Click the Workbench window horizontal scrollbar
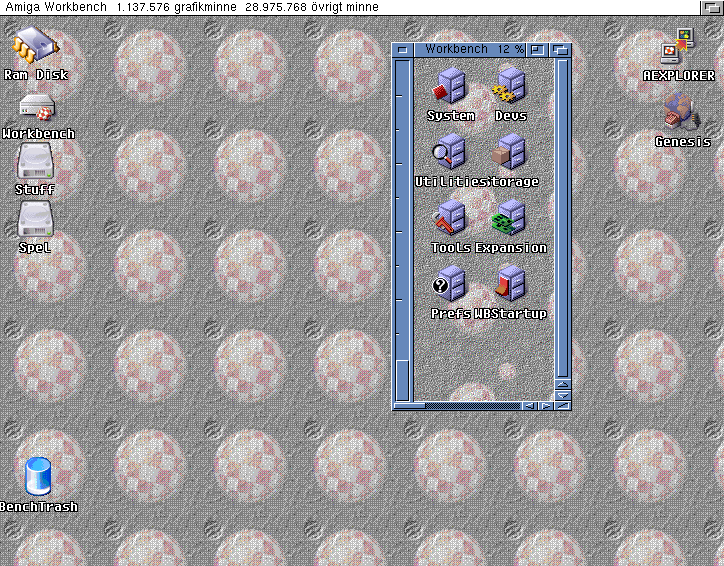The width and height of the screenshot is (724, 566). click(x=457, y=406)
